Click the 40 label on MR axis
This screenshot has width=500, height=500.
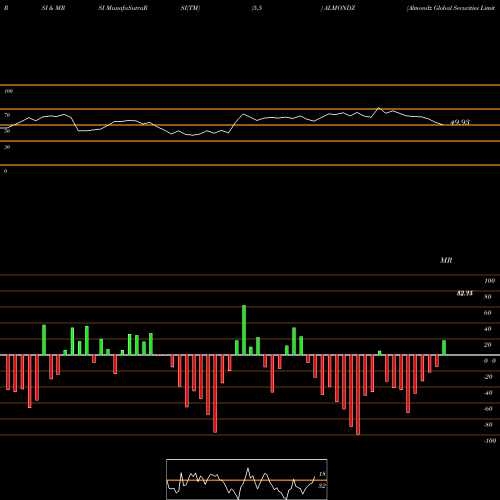(x=488, y=329)
